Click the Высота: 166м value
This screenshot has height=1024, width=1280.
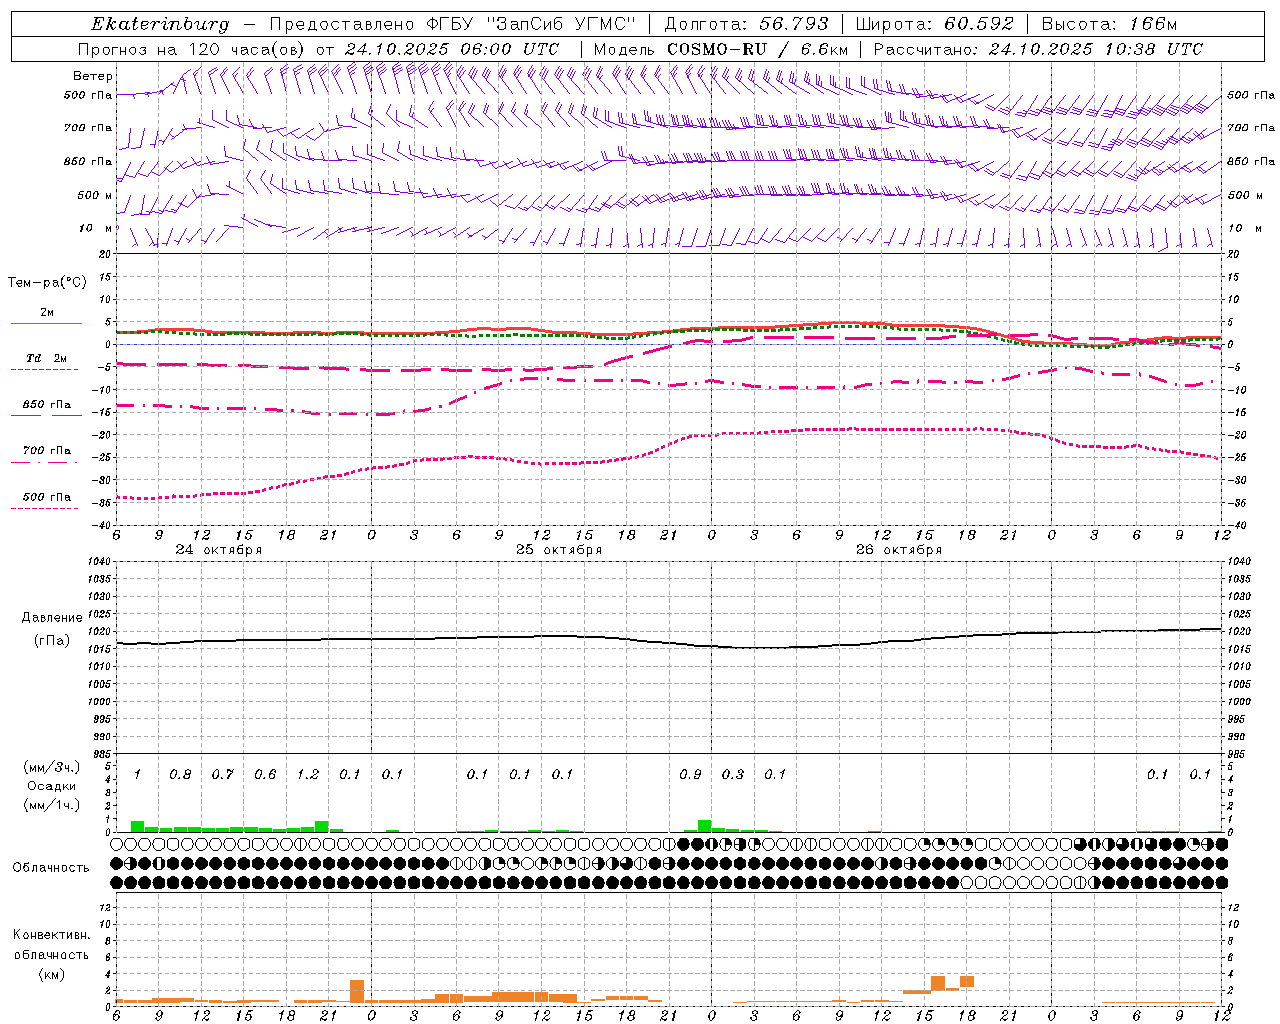(x=1110, y=24)
